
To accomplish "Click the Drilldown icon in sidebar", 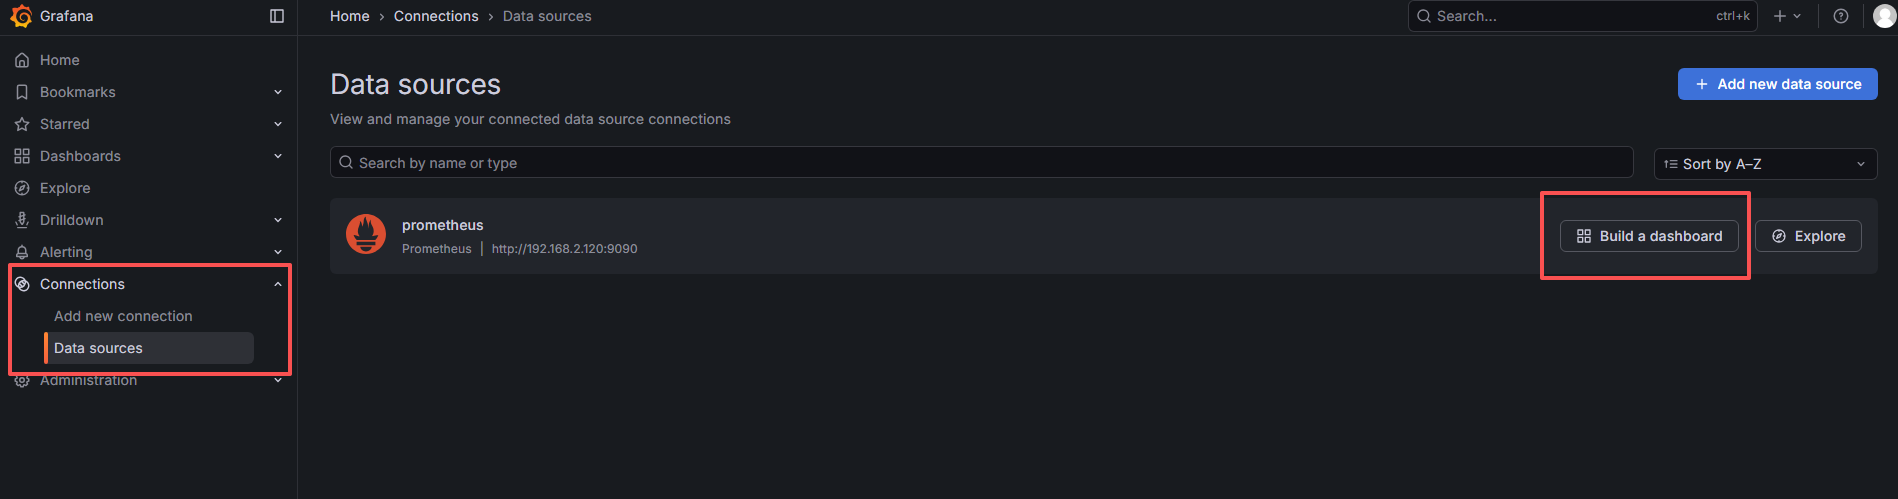I will tap(22, 220).
